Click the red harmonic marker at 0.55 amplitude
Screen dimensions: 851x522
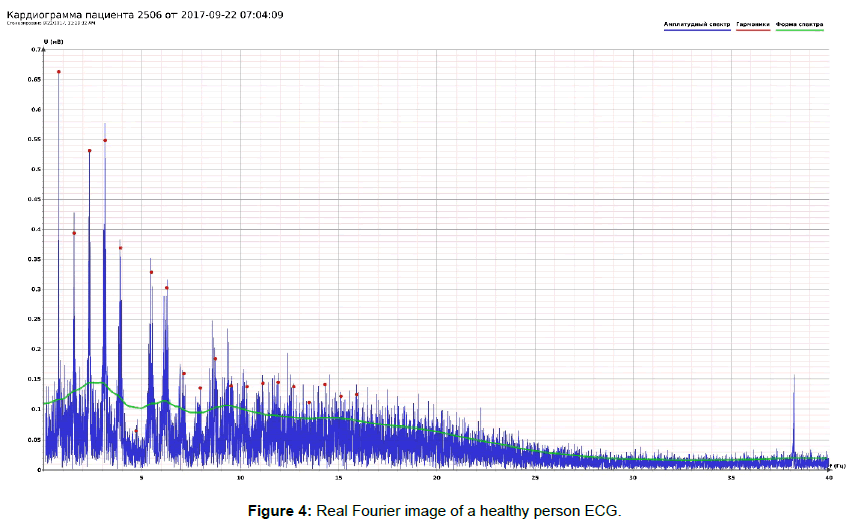coord(105,141)
